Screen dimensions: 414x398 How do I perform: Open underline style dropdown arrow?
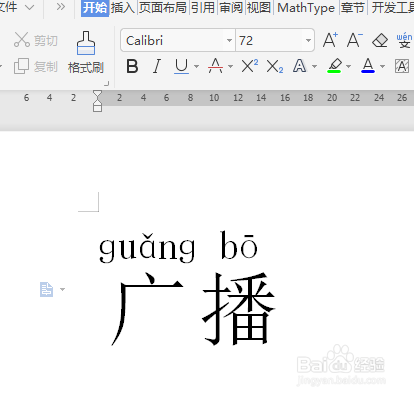(x=196, y=66)
